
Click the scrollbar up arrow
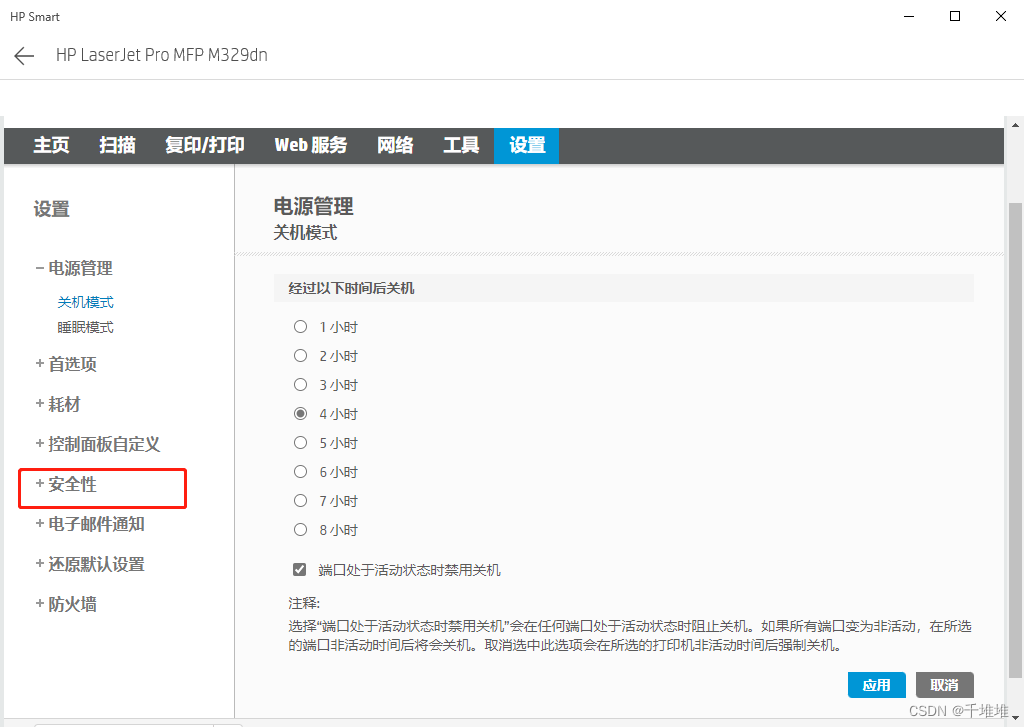pos(1015,125)
